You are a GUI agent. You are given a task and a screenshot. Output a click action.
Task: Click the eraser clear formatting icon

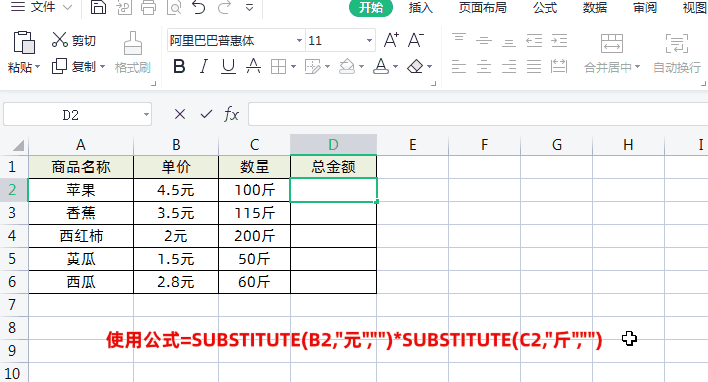[x=415, y=67]
